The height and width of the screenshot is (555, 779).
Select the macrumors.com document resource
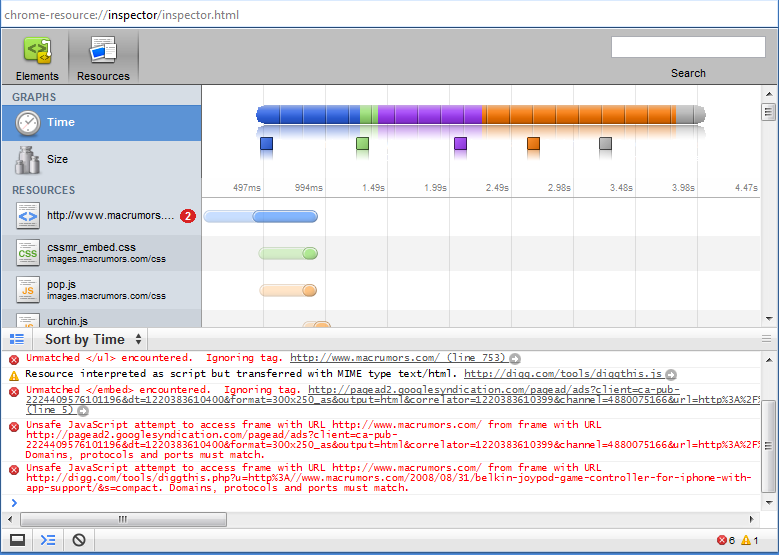tap(101, 216)
